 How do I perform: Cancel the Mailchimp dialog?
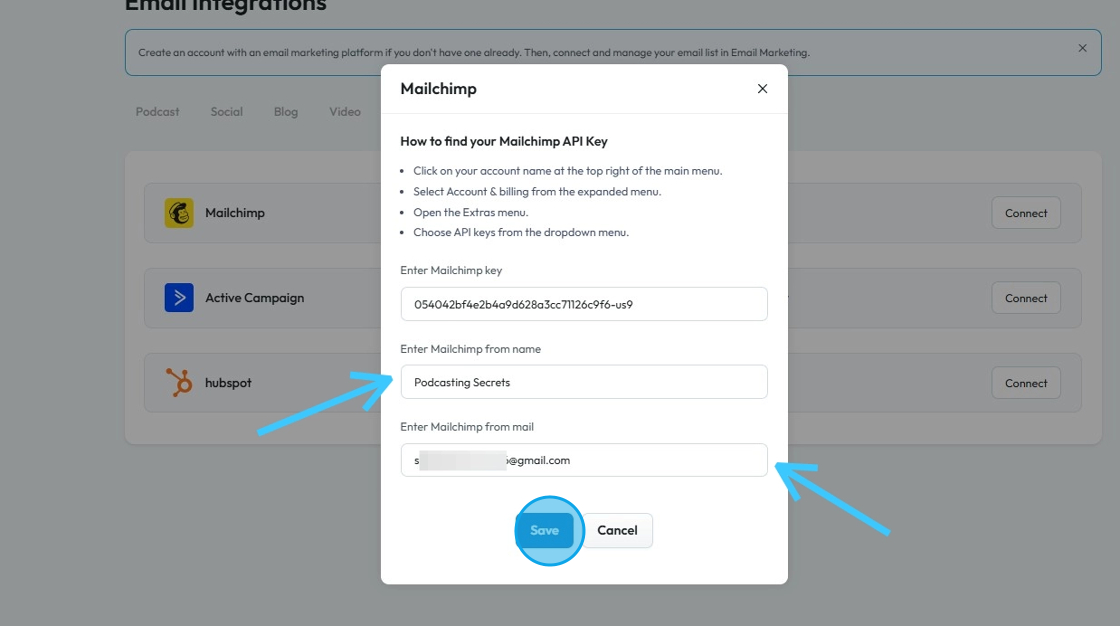(x=617, y=530)
